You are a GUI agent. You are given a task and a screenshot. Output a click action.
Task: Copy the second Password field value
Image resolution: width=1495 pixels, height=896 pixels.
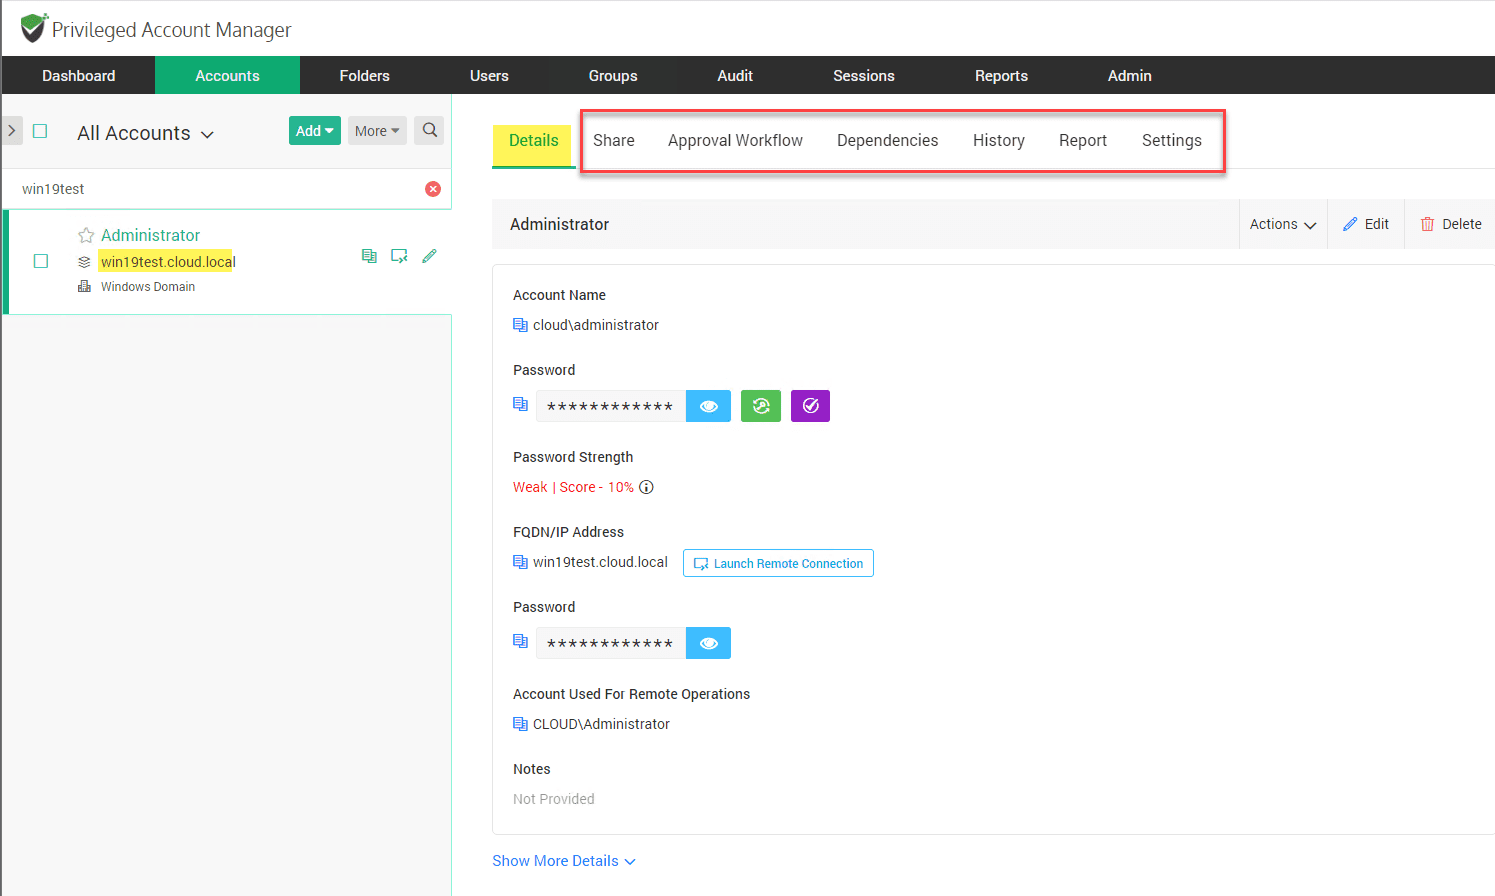point(520,641)
